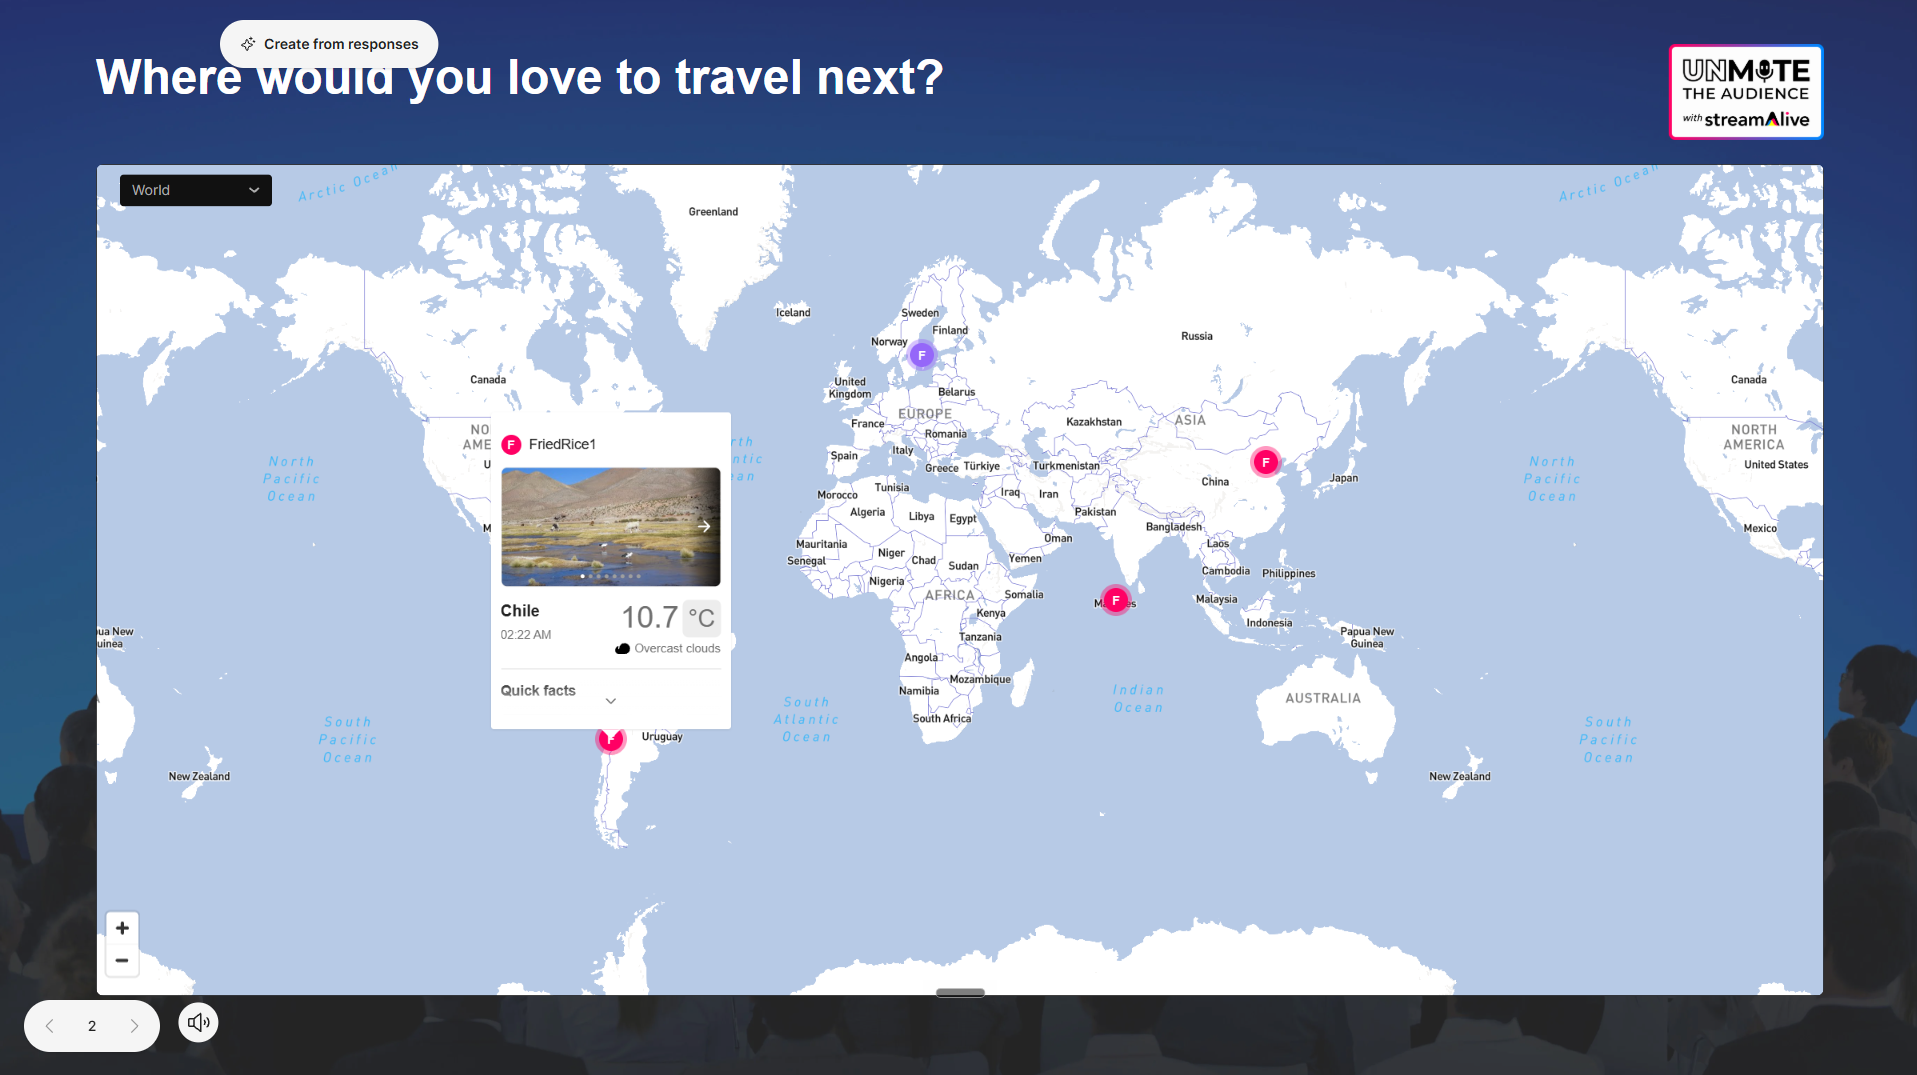
Task: Show next photo in Chile card
Action: (704, 526)
